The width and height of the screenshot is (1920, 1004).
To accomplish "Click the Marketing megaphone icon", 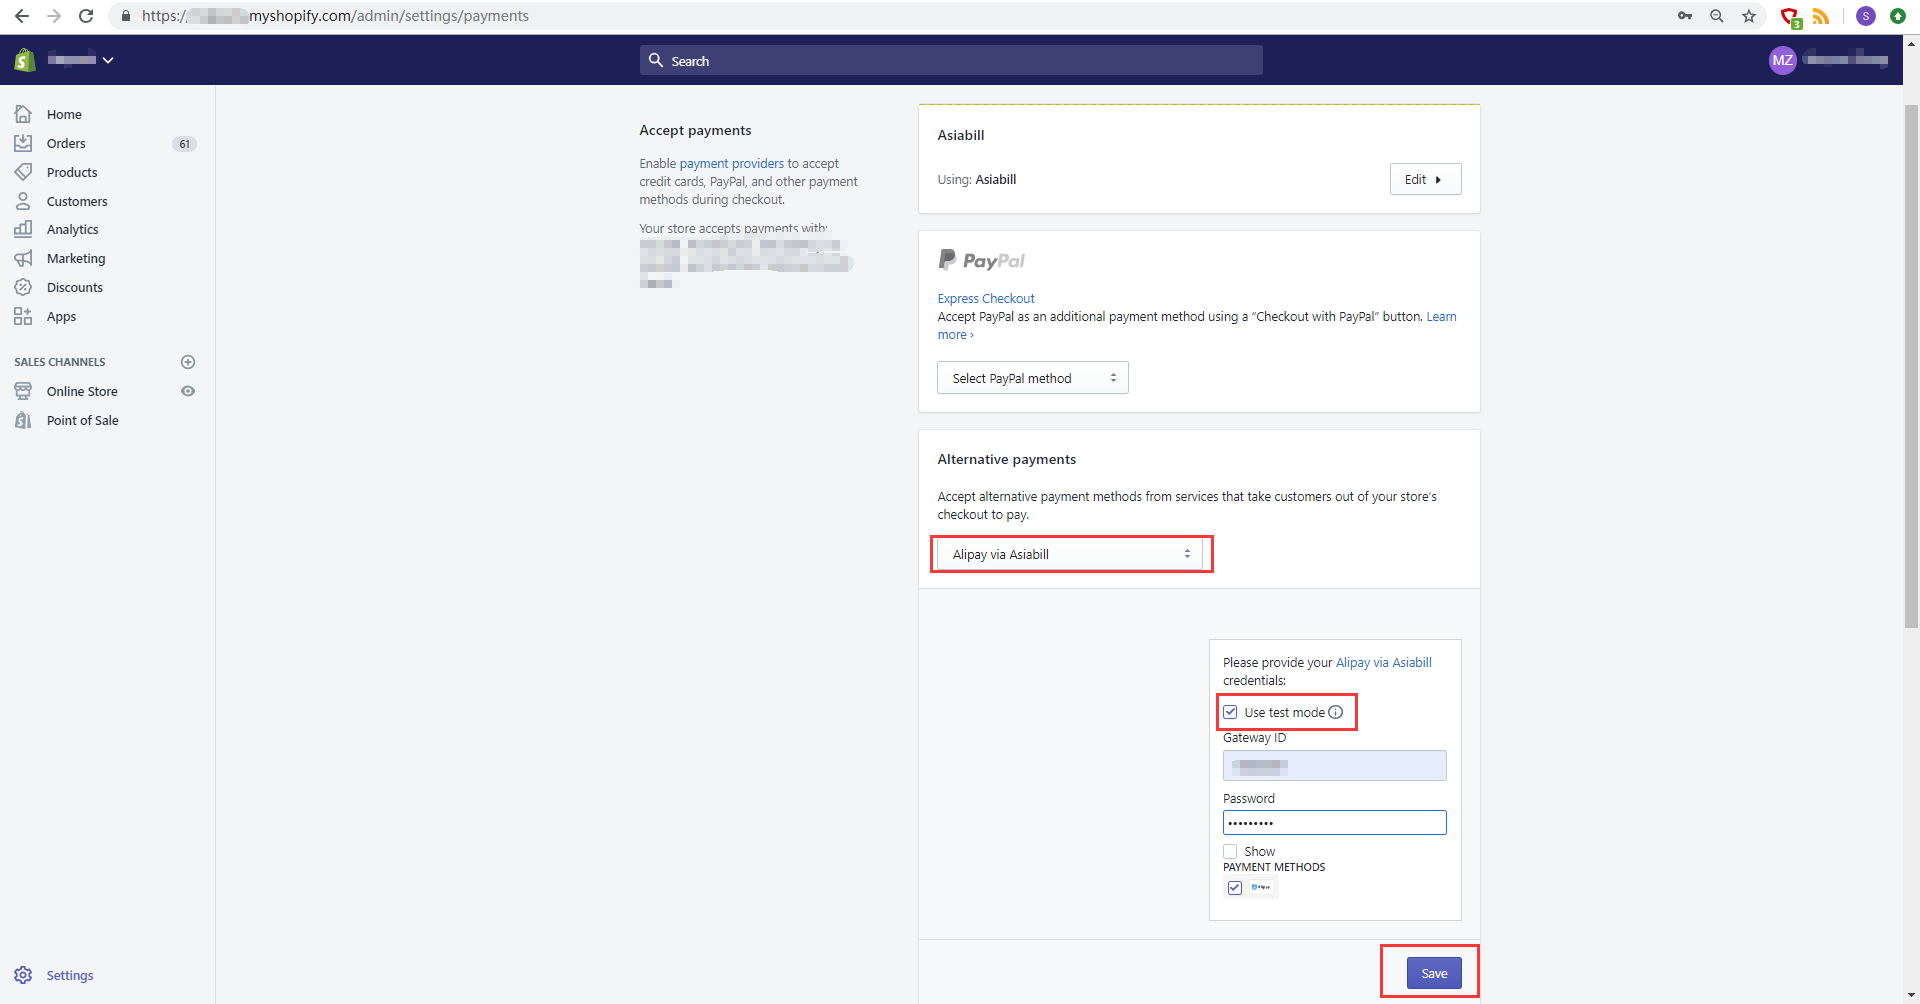I will coord(23,258).
